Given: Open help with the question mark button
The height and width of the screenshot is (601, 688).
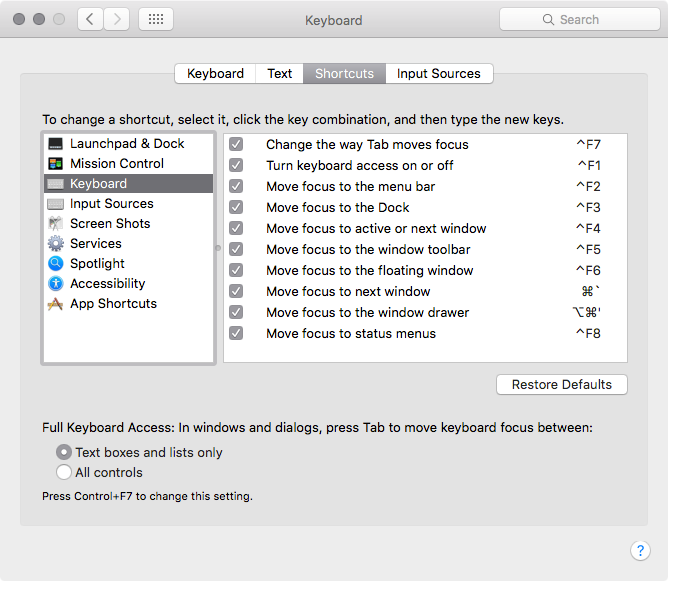Looking at the screenshot, I should pyautogui.click(x=640, y=551).
